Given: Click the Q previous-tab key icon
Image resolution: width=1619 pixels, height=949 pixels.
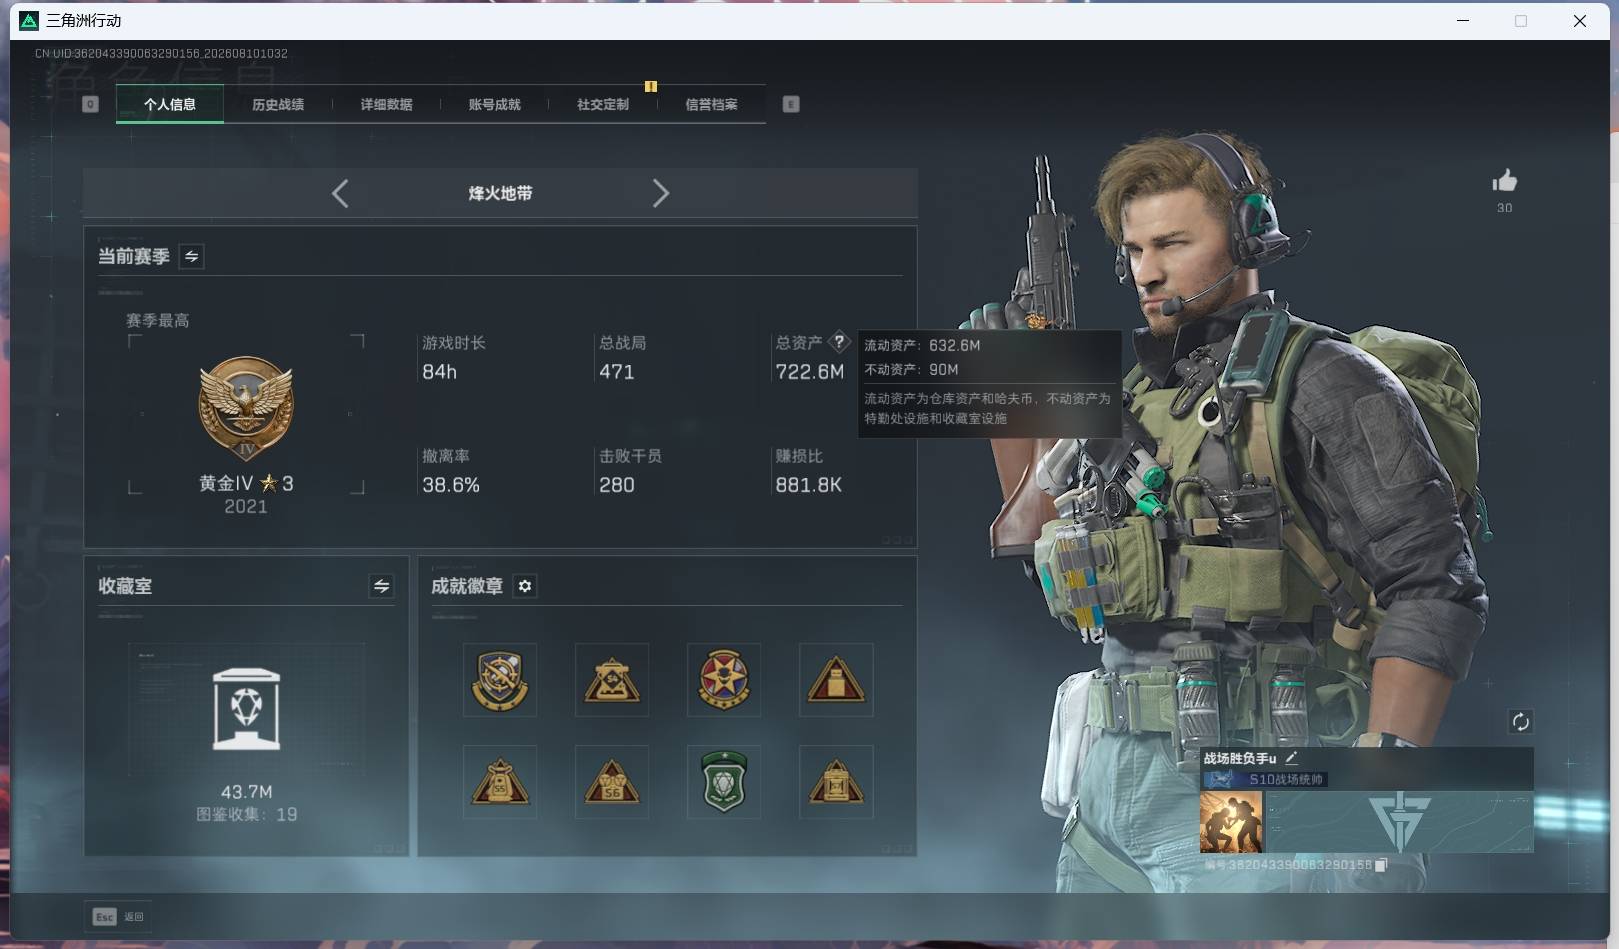Looking at the screenshot, I should (x=90, y=104).
